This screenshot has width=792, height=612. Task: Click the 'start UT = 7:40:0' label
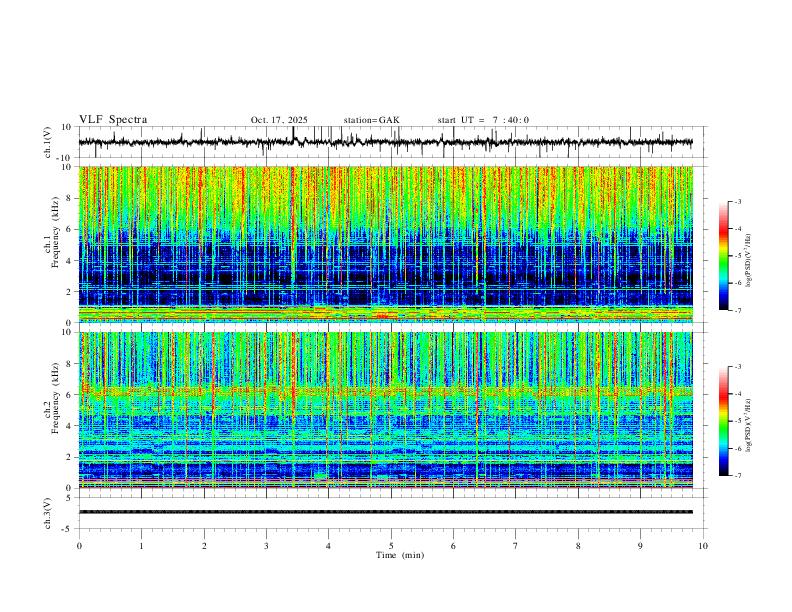(483, 120)
